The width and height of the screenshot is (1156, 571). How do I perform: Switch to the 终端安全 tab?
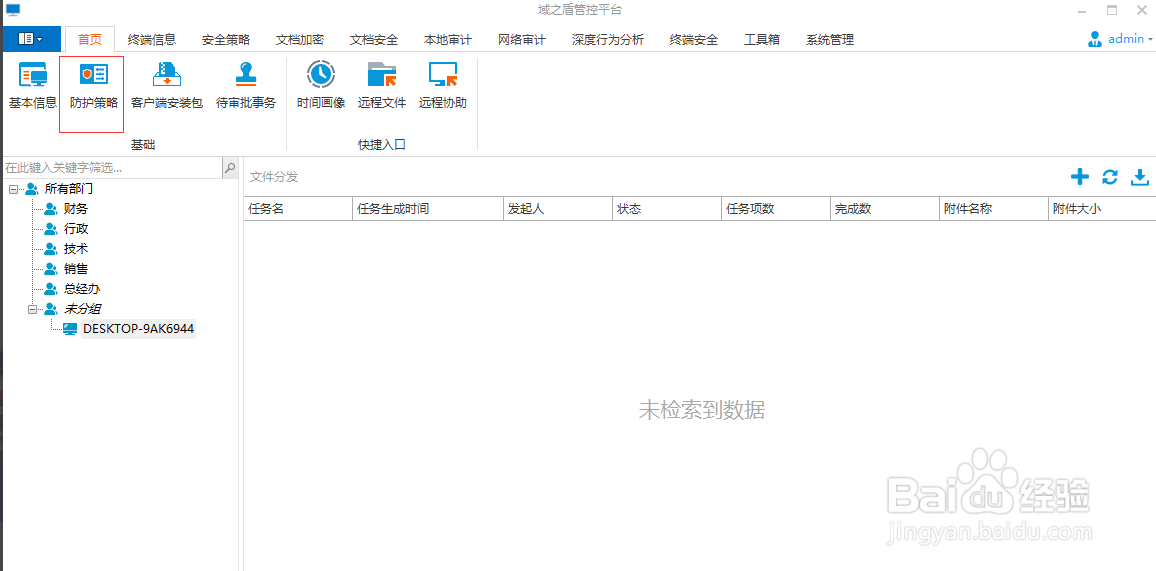[694, 40]
